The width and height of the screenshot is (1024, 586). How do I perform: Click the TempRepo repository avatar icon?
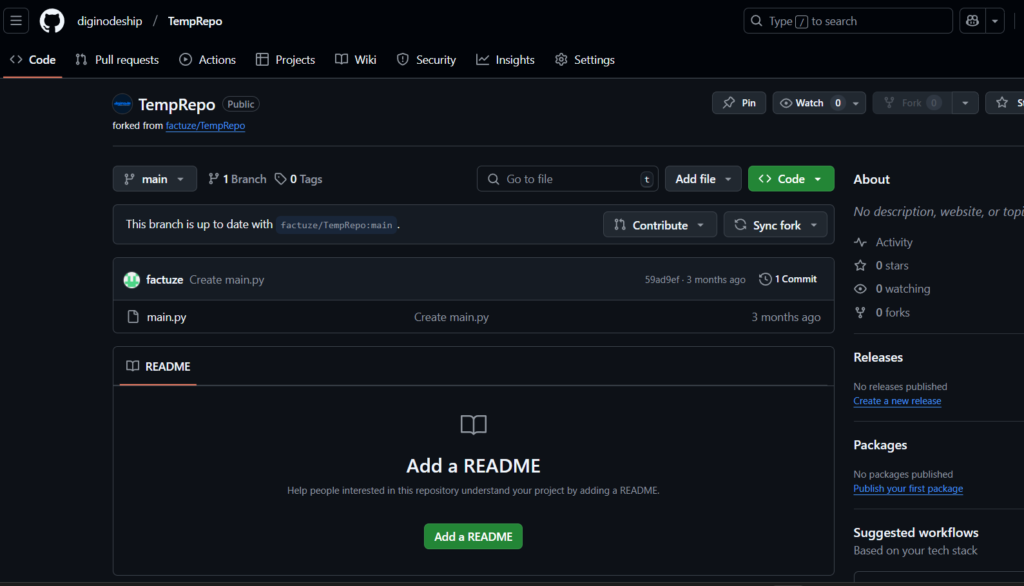pyautogui.click(x=122, y=104)
